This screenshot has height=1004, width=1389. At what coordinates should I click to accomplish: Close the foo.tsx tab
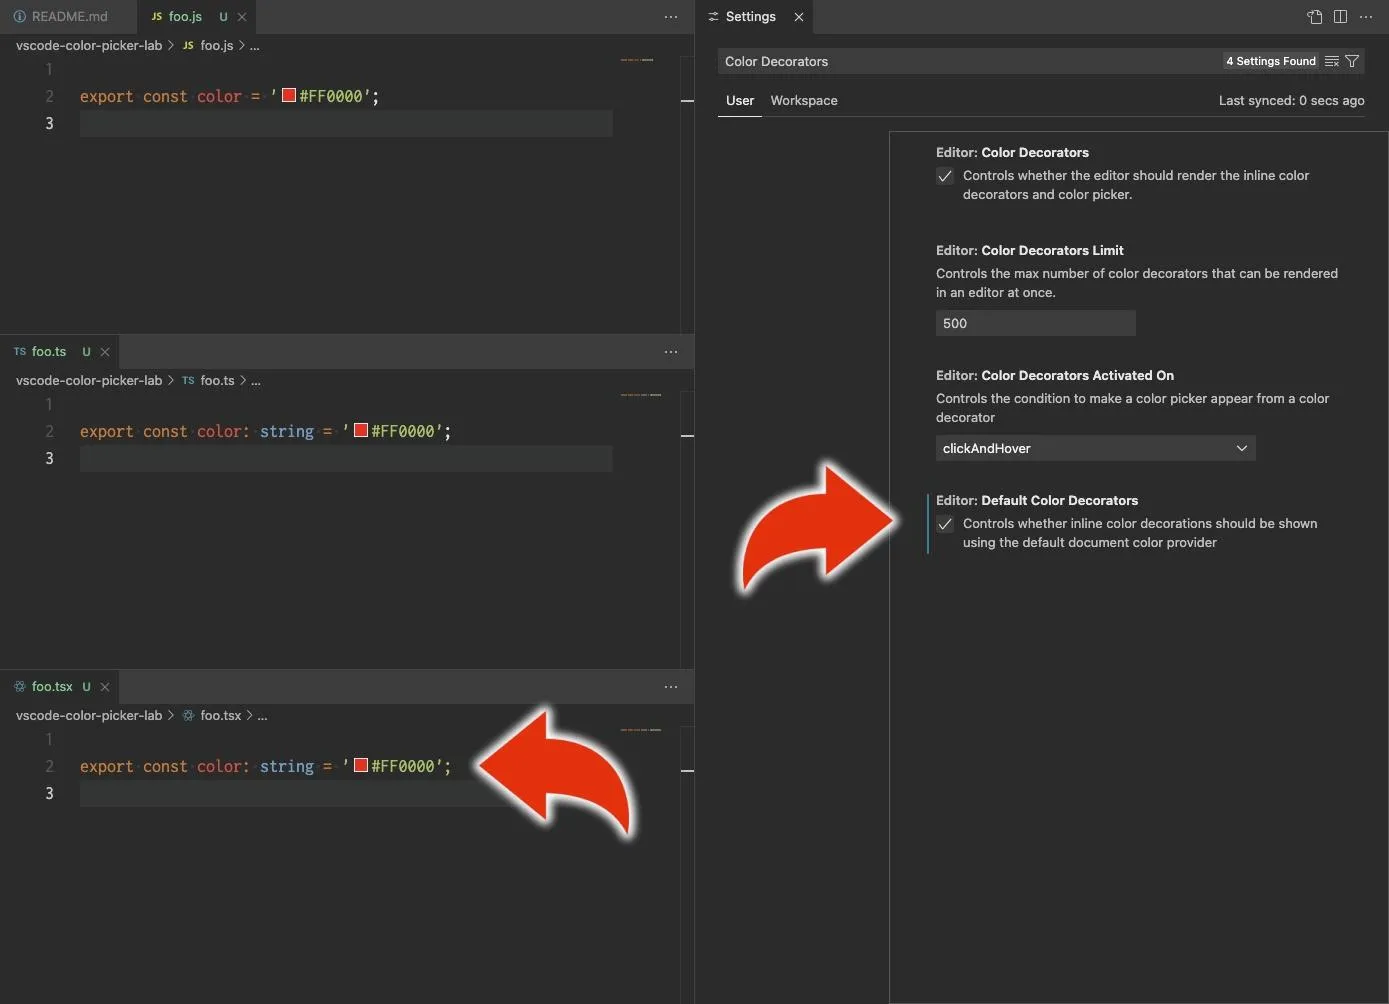click(x=105, y=687)
